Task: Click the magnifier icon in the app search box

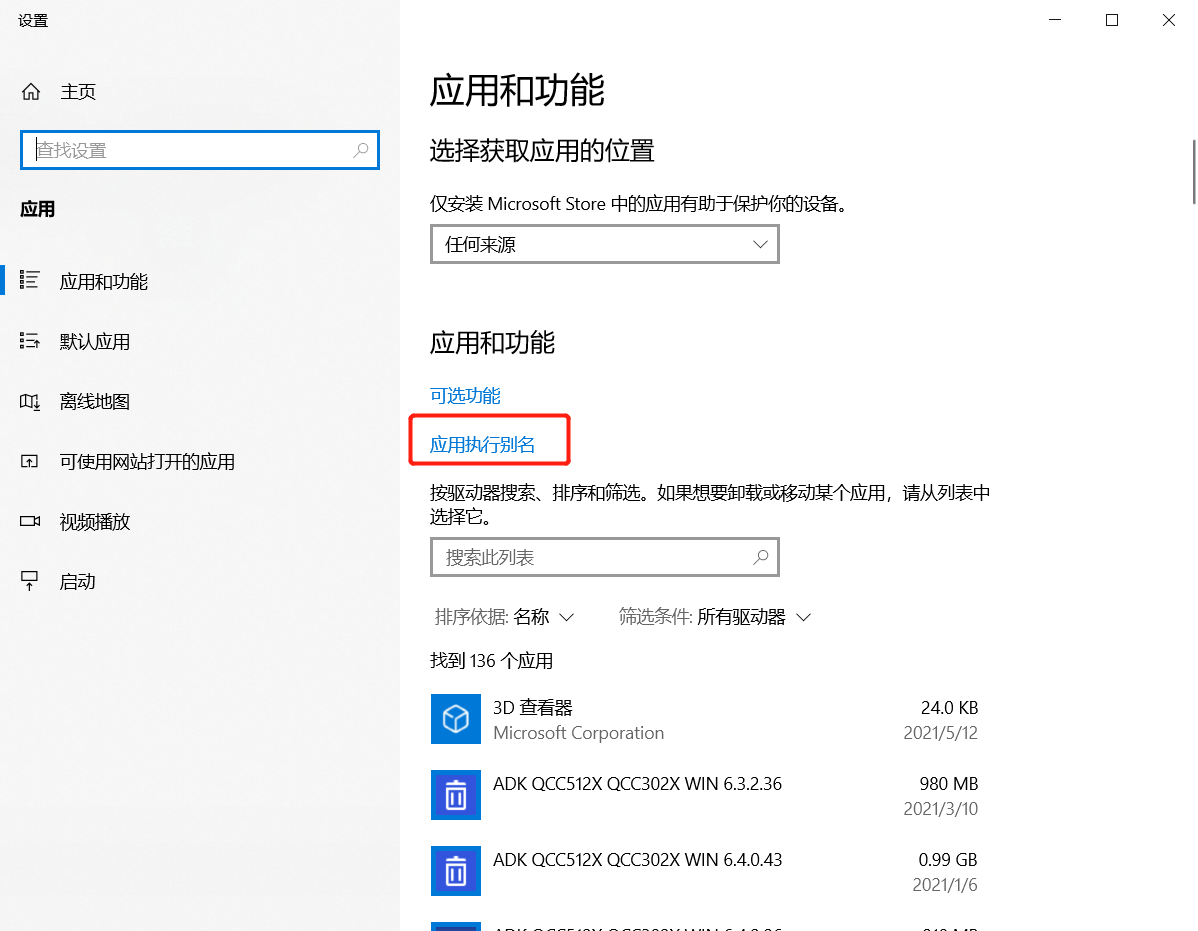Action: (x=760, y=557)
